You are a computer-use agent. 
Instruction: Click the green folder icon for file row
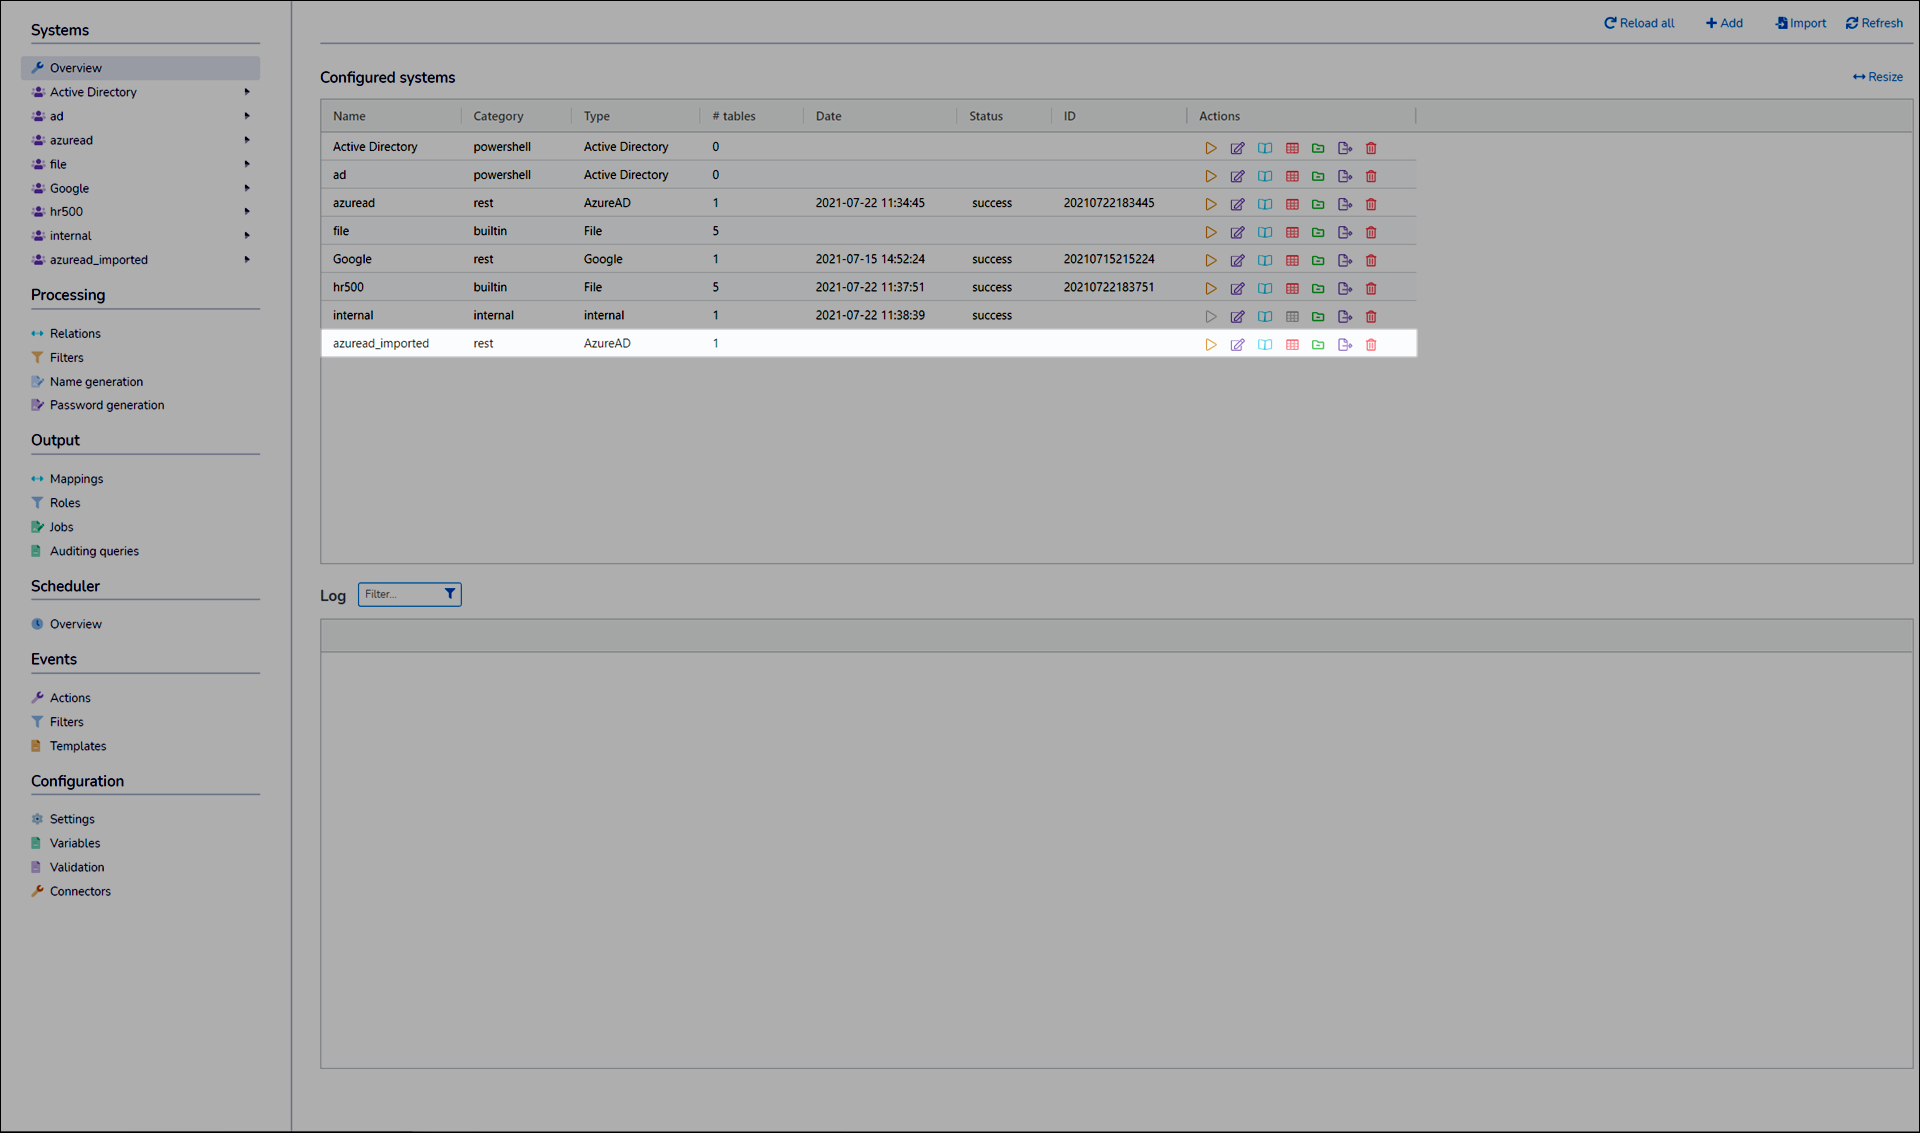pos(1318,232)
